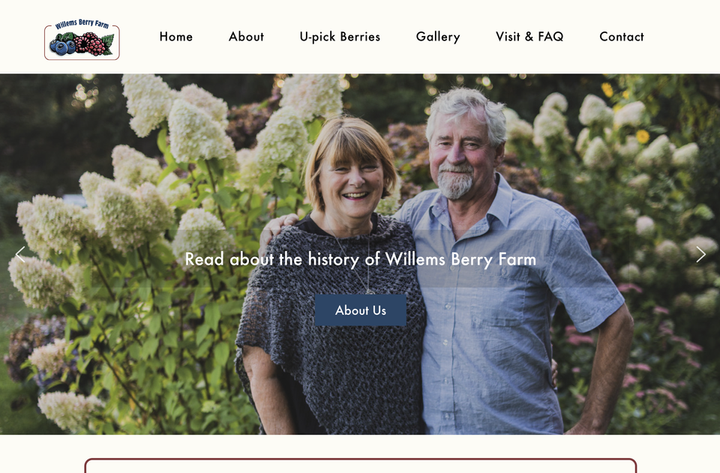
Task: Advance to the next slide arrow
Action: pos(700,254)
